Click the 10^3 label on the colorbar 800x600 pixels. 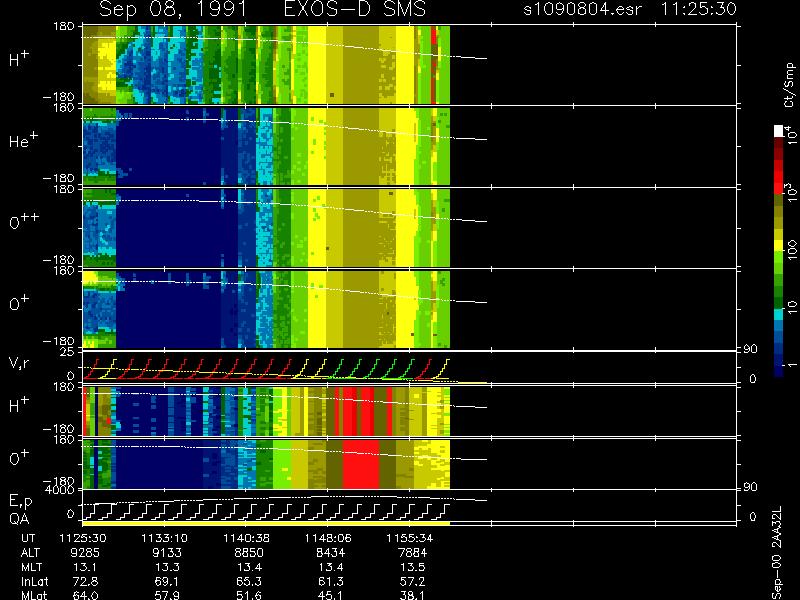[x=791, y=193]
